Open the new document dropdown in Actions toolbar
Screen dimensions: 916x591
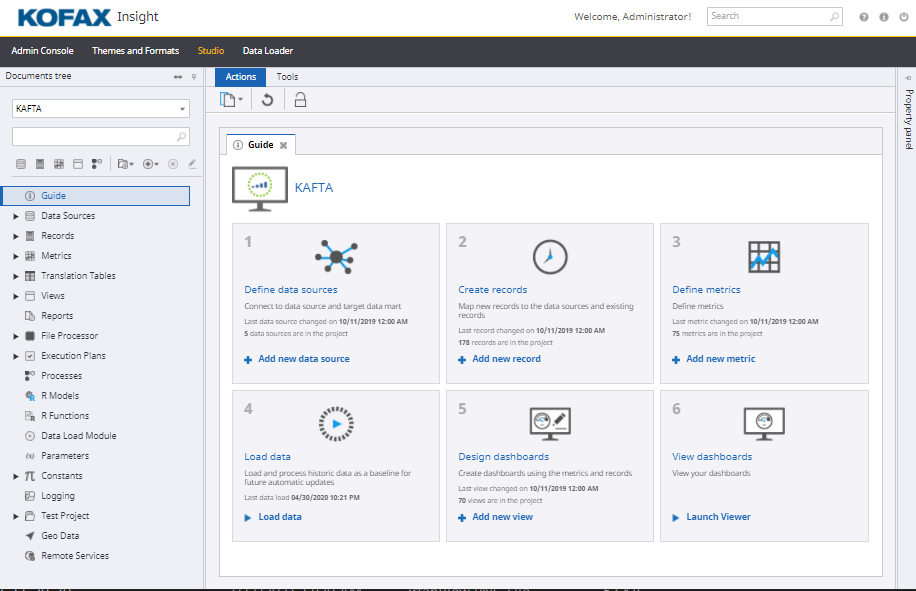232,100
